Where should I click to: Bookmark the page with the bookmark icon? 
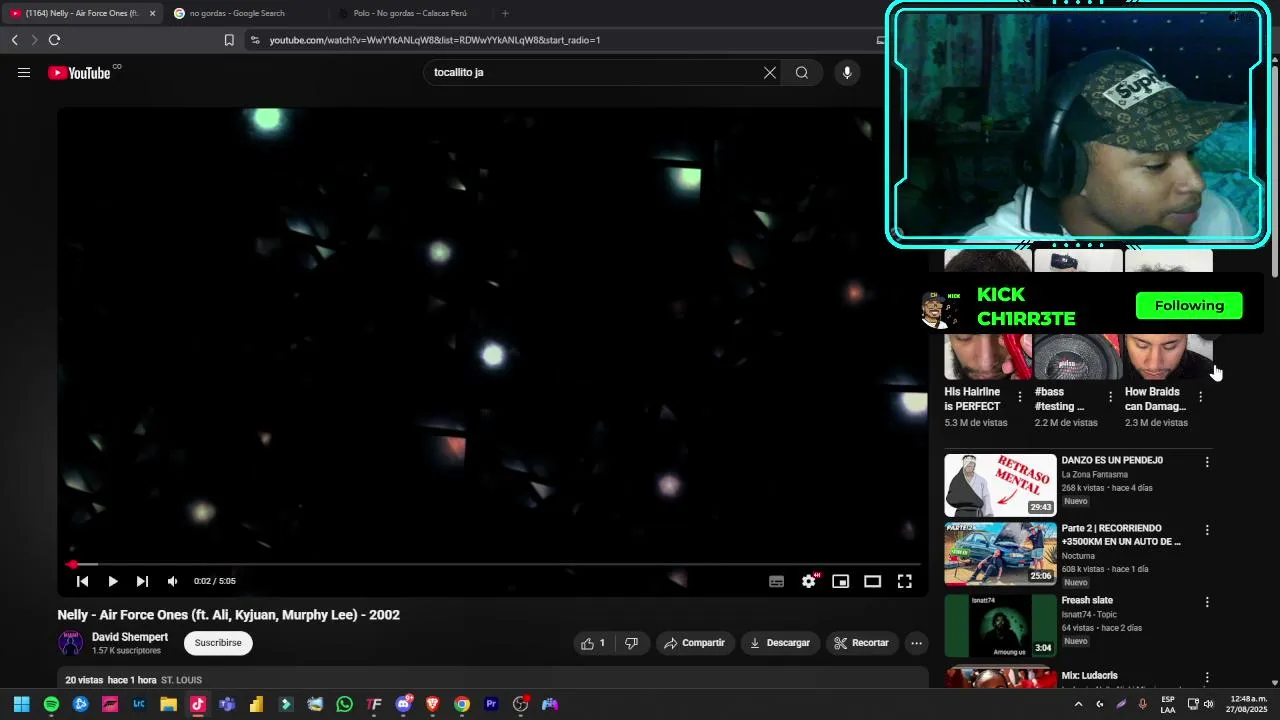(x=229, y=40)
